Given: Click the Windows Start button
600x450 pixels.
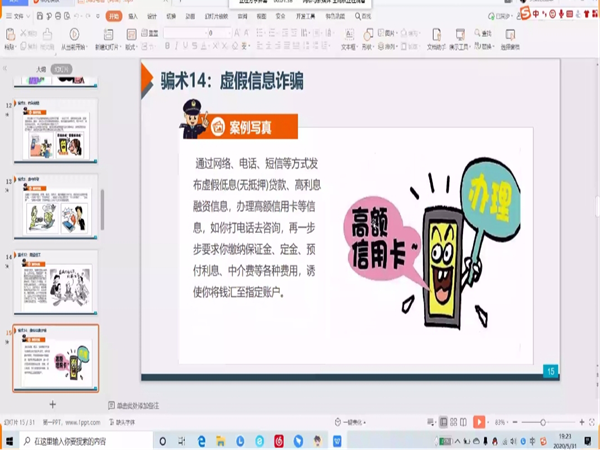Looking at the screenshot, I should (8, 440).
